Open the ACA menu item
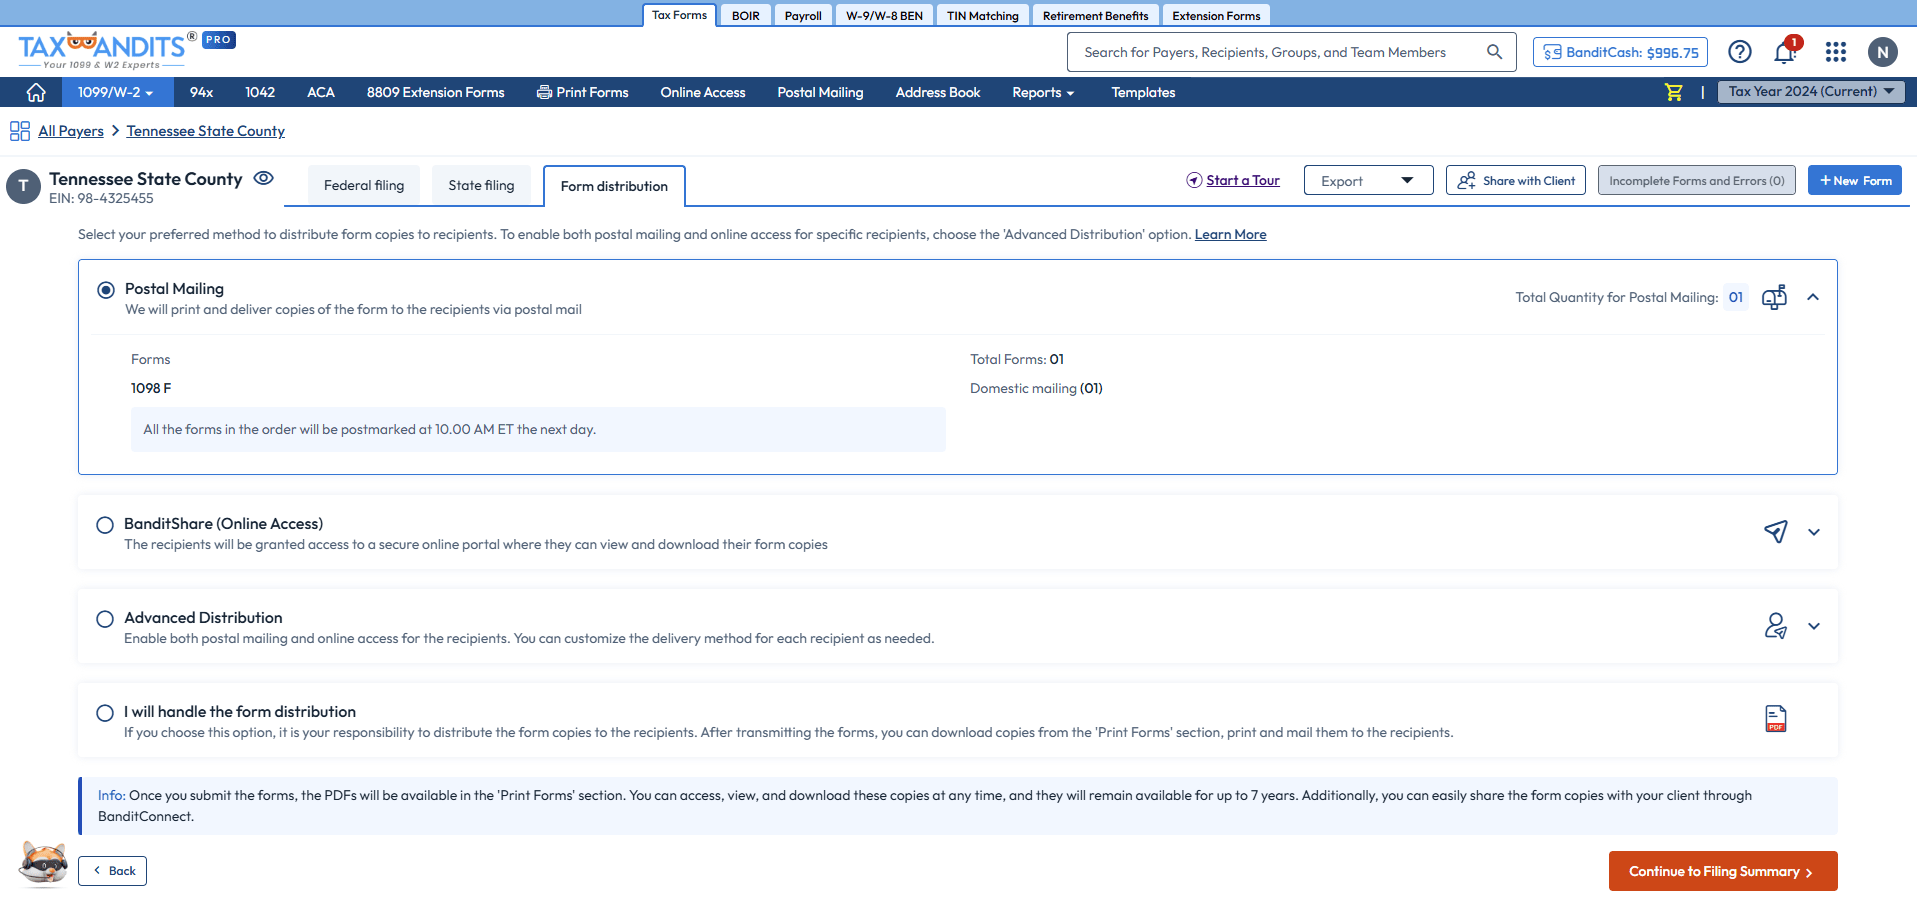The height and width of the screenshot is (906, 1917). click(x=321, y=92)
